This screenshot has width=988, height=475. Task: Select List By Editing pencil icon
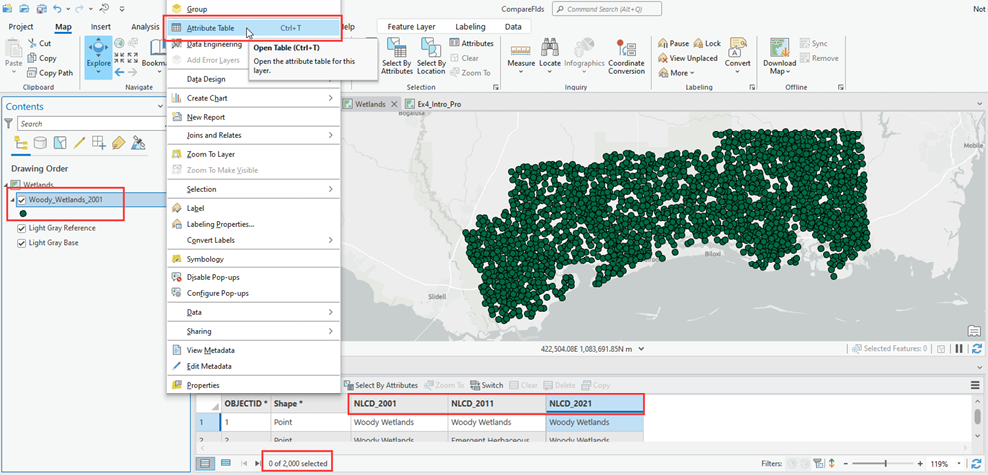point(79,143)
